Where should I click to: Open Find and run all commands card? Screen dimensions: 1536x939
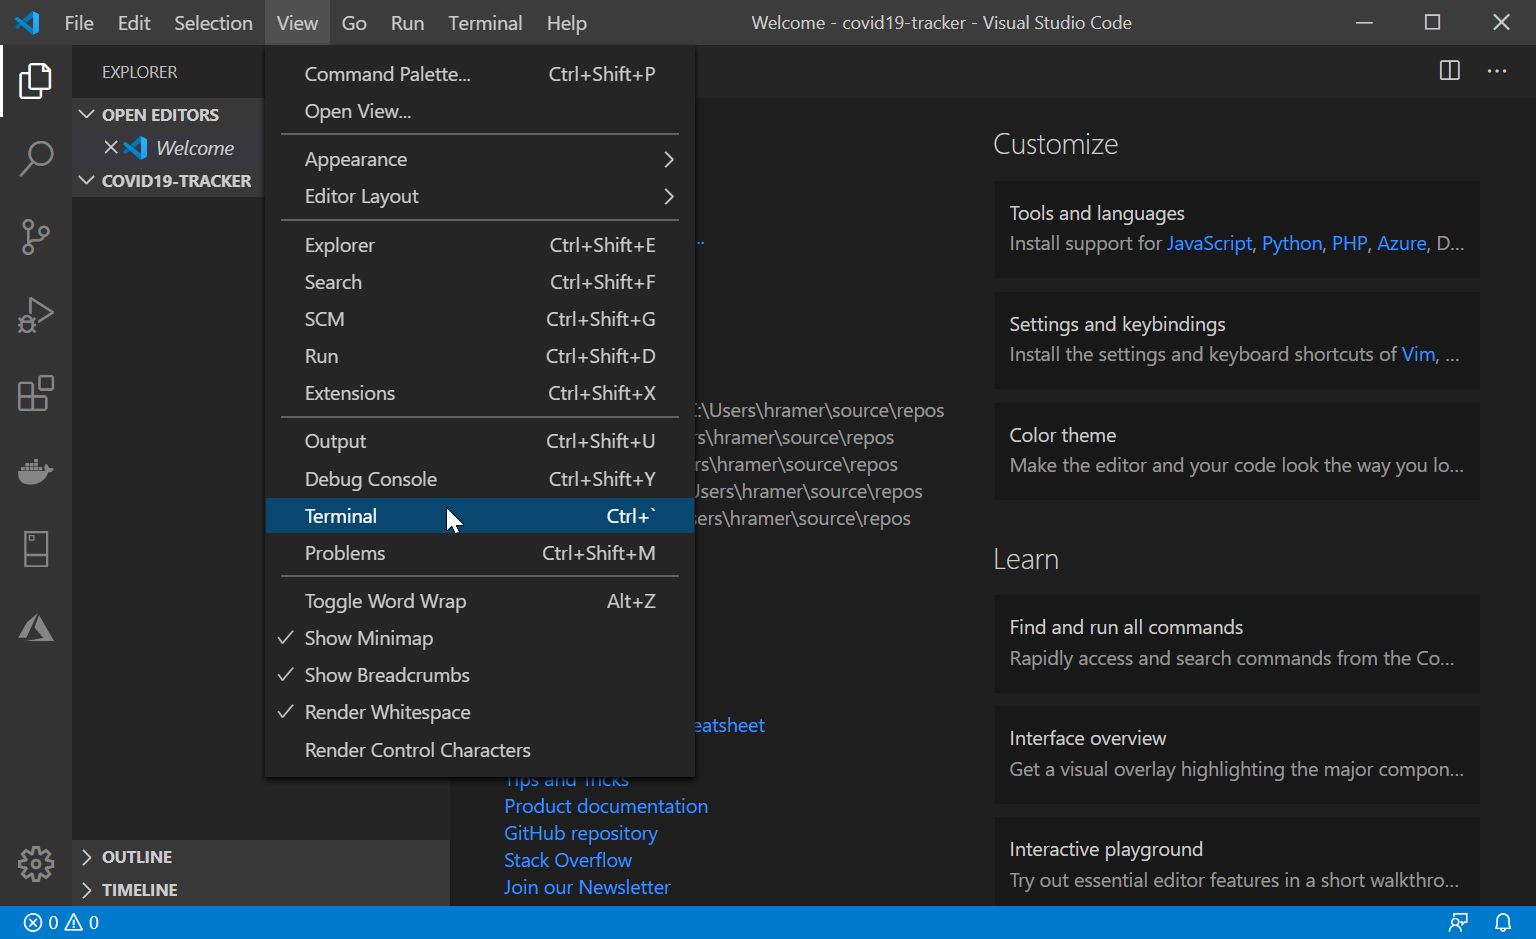pyautogui.click(x=1237, y=643)
